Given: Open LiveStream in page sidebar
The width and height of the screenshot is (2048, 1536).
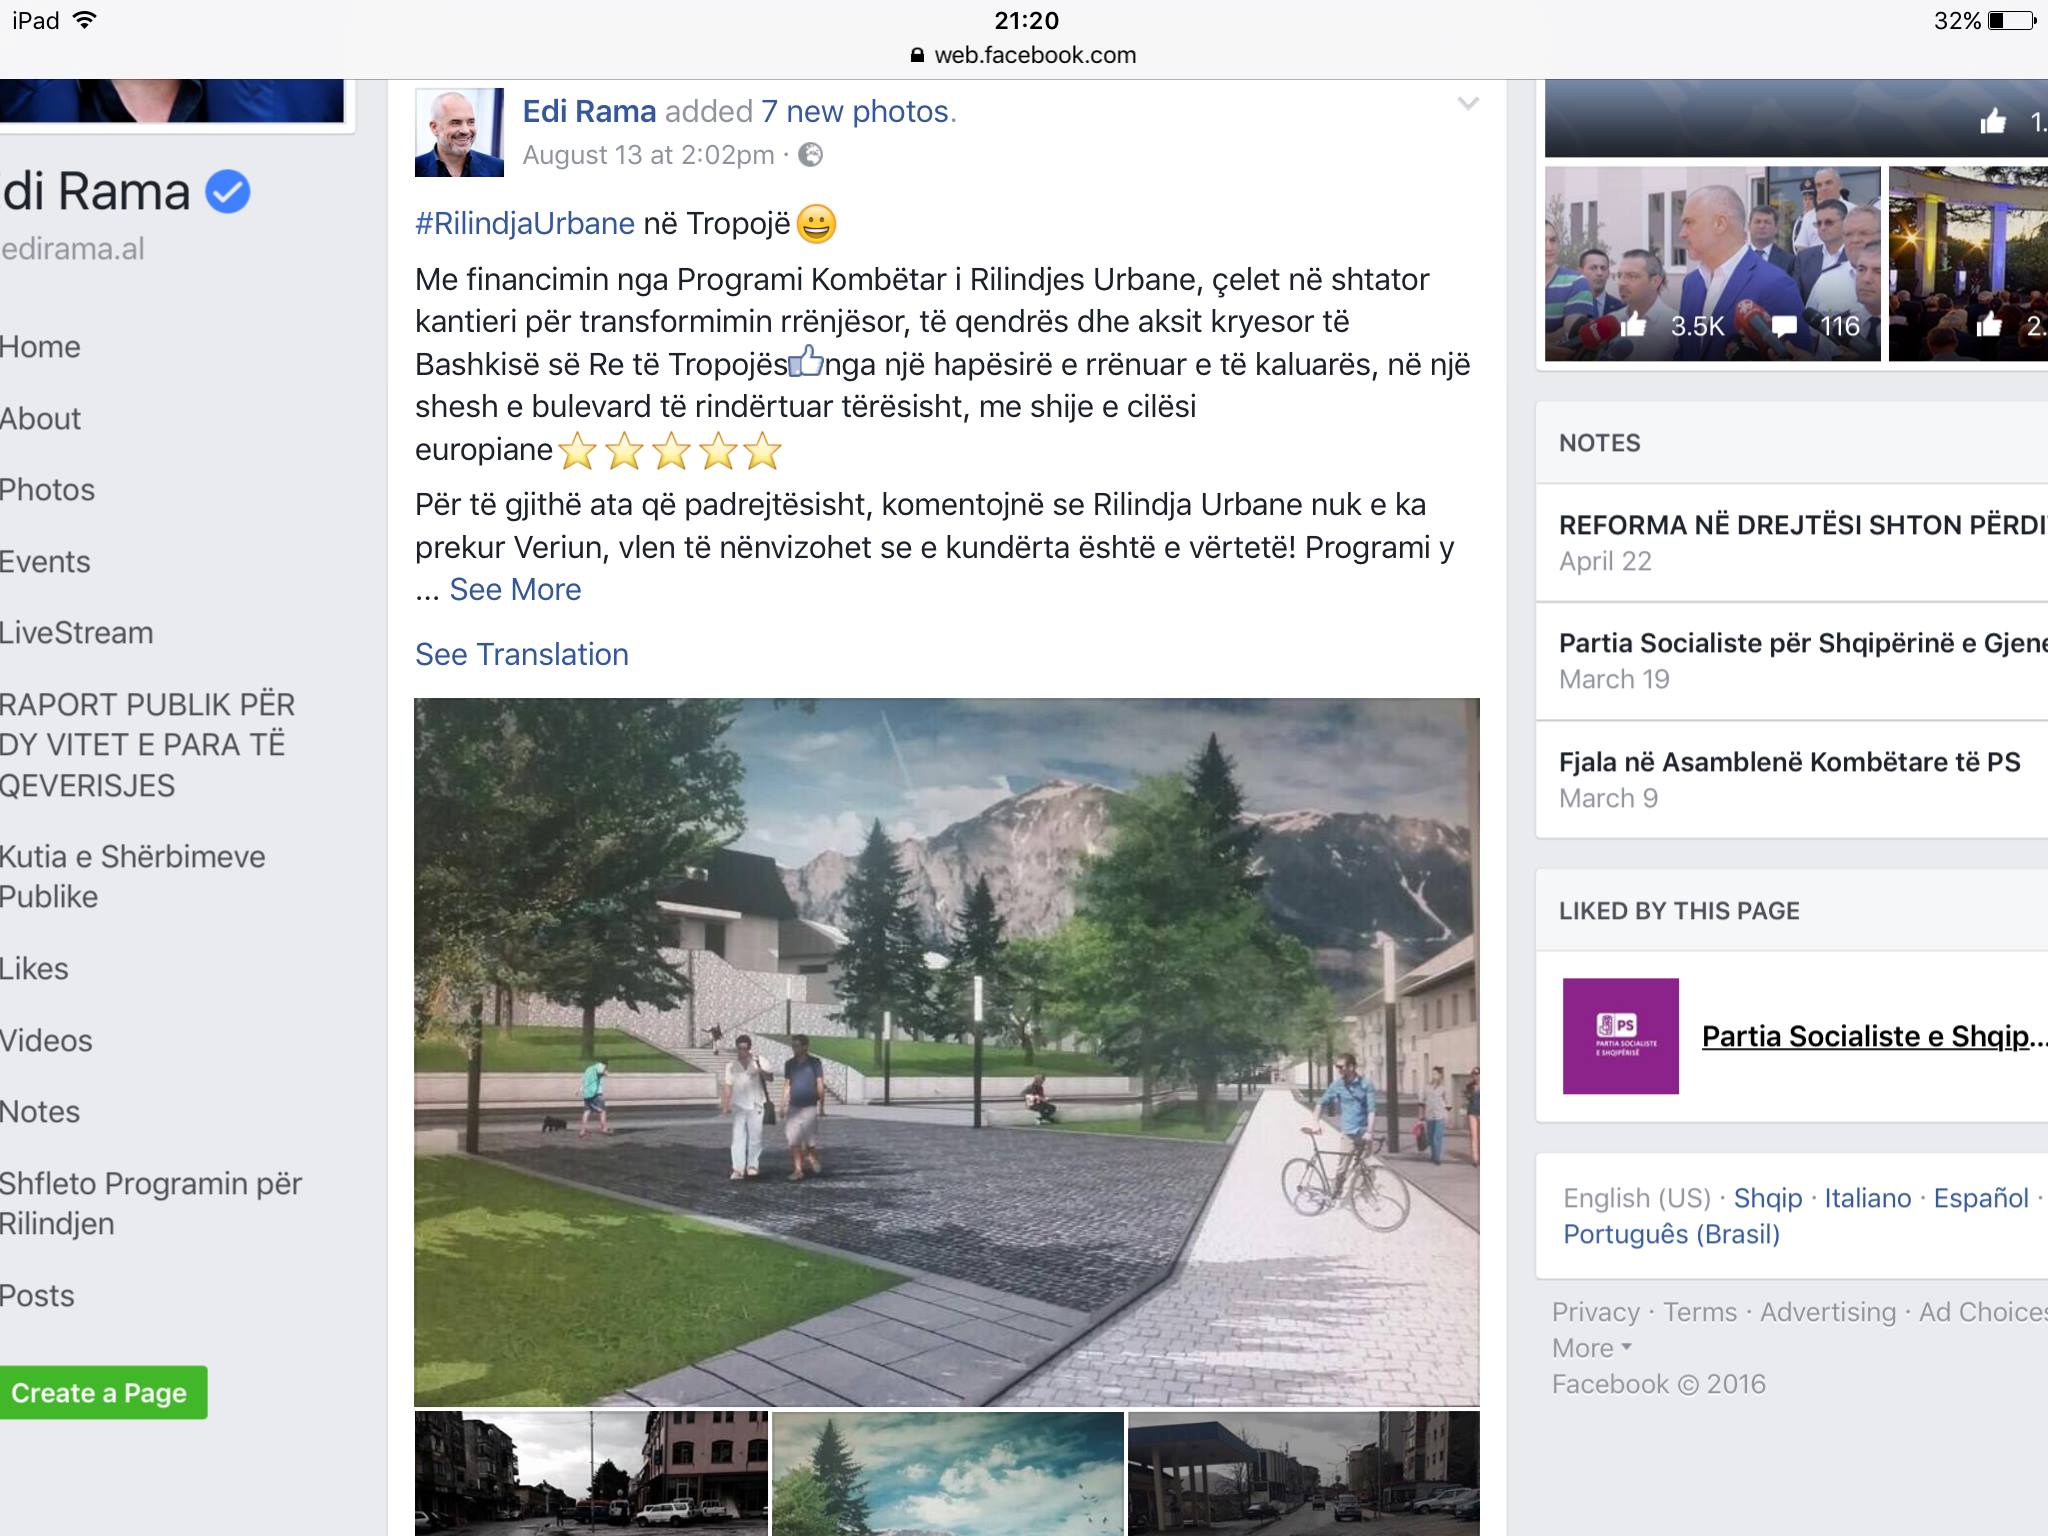Looking at the screenshot, I should click(x=76, y=633).
